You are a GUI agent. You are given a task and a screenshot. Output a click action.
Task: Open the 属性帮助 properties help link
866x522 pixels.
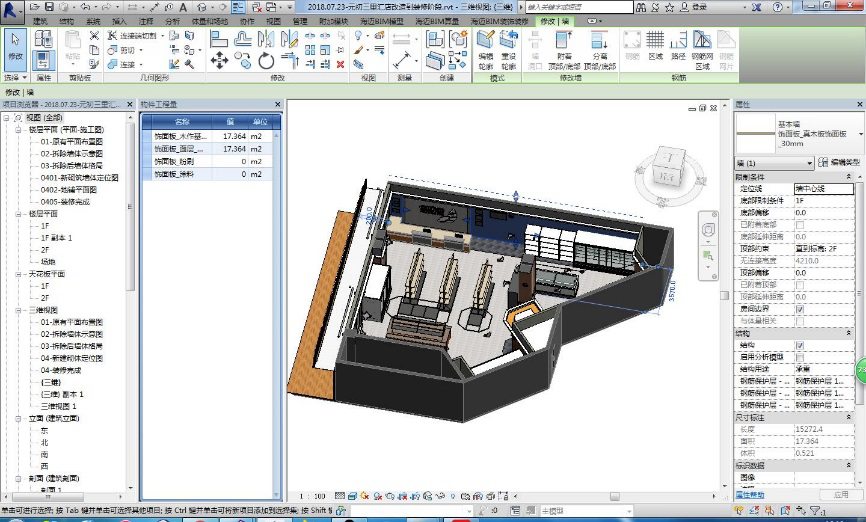tap(750, 495)
